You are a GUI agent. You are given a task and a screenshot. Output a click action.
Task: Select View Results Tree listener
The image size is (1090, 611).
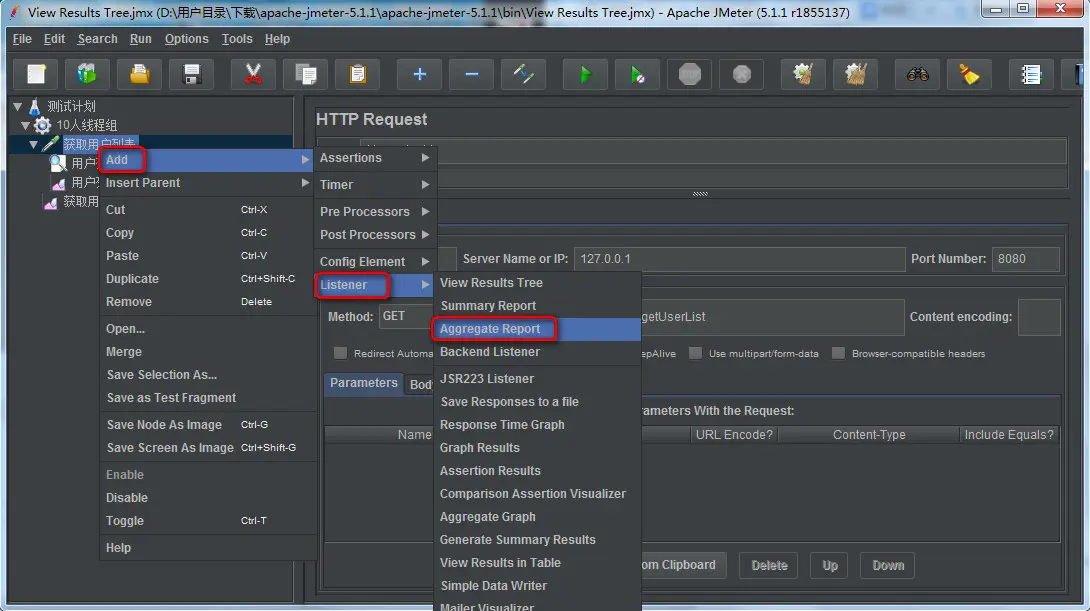537,283
